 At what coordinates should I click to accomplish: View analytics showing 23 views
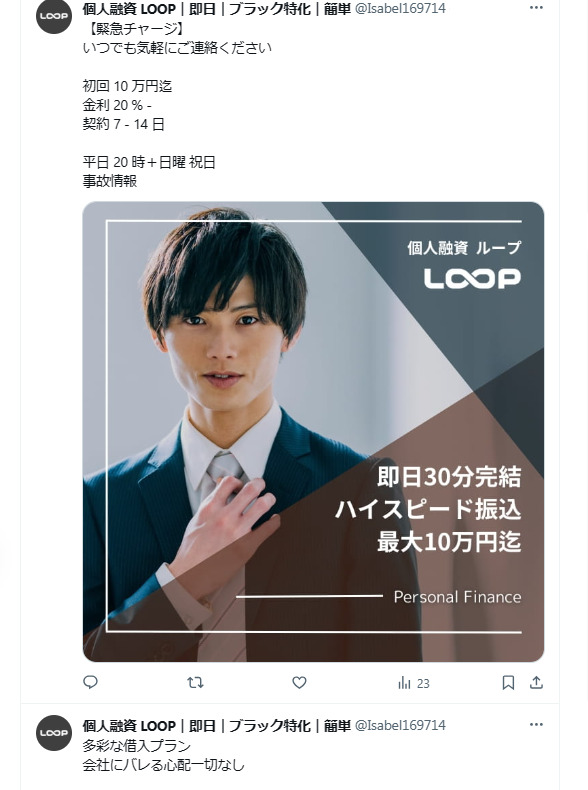pyautogui.click(x=414, y=683)
